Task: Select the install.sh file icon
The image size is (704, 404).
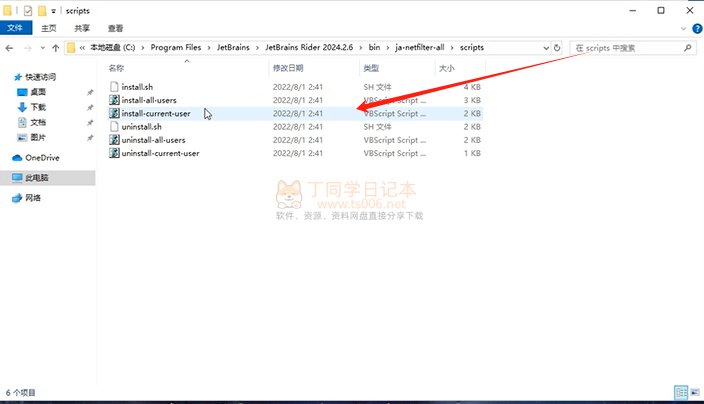Action: (x=114, y=87)
